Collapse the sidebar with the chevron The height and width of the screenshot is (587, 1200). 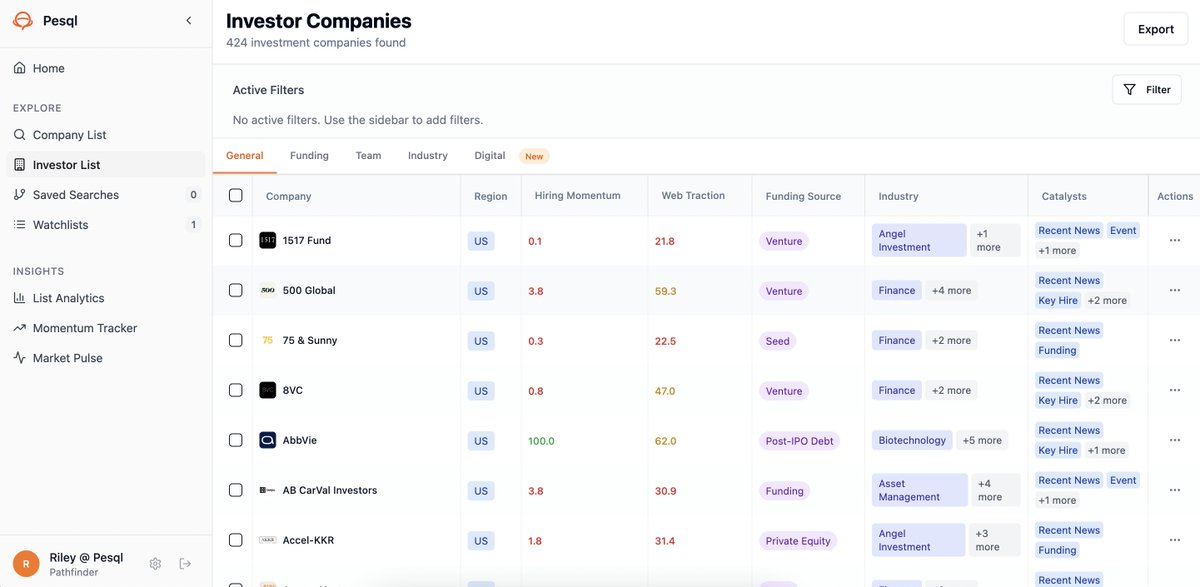click(x=189, y=20)
